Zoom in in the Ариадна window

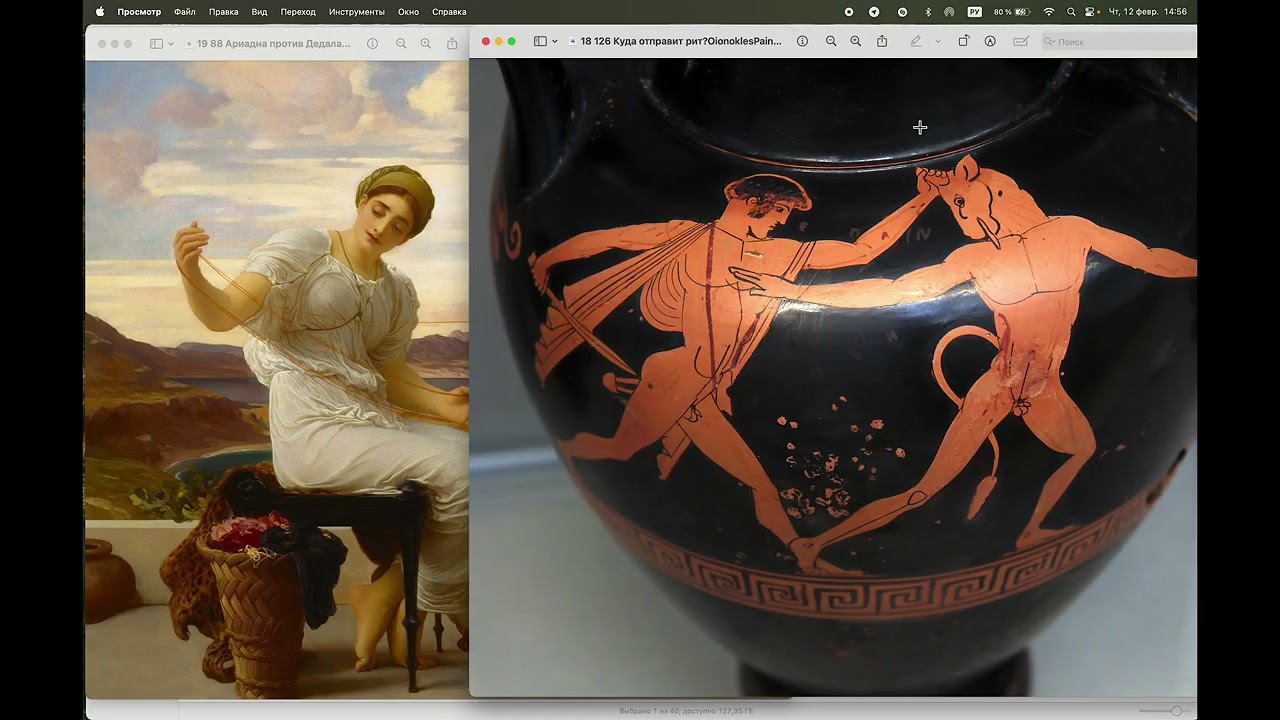coord(426,44)
